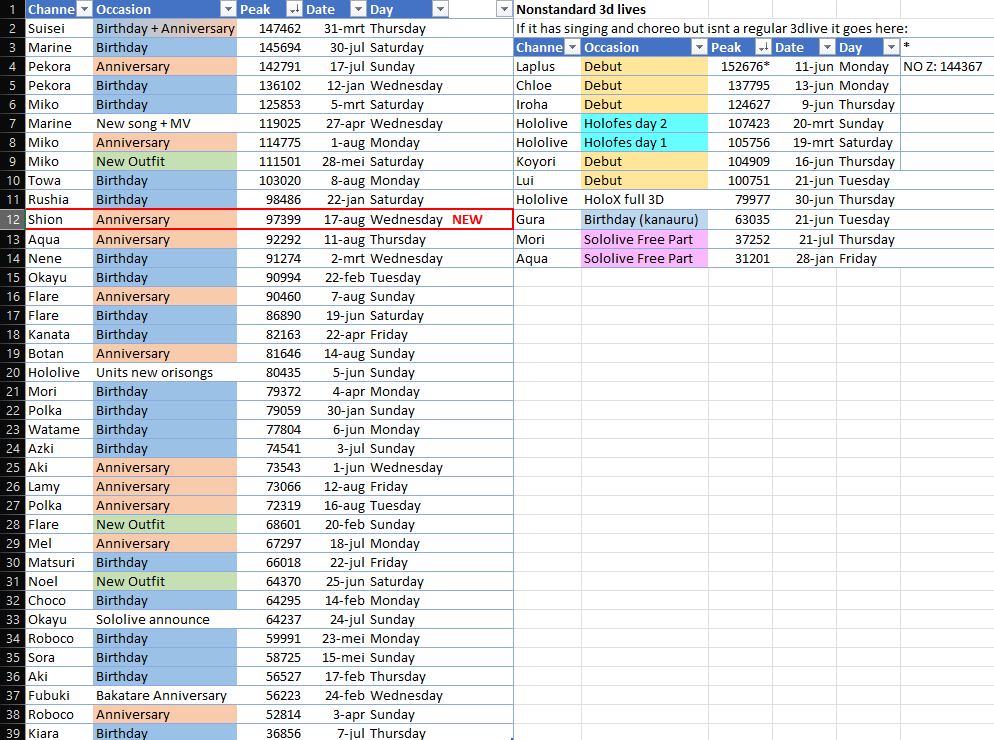Click the red 'NEW' label
Viewport: 994px width, 740px height.
pos(467,219)
